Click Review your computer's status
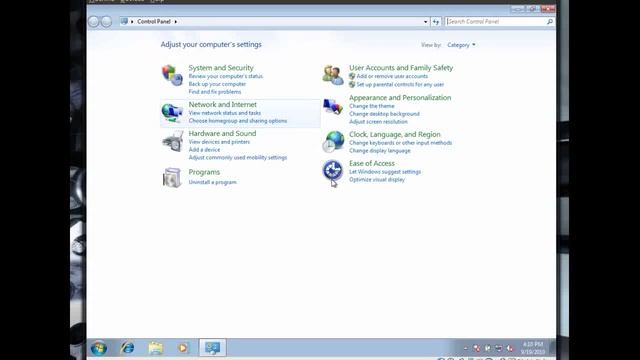 [x=226, y=76]
